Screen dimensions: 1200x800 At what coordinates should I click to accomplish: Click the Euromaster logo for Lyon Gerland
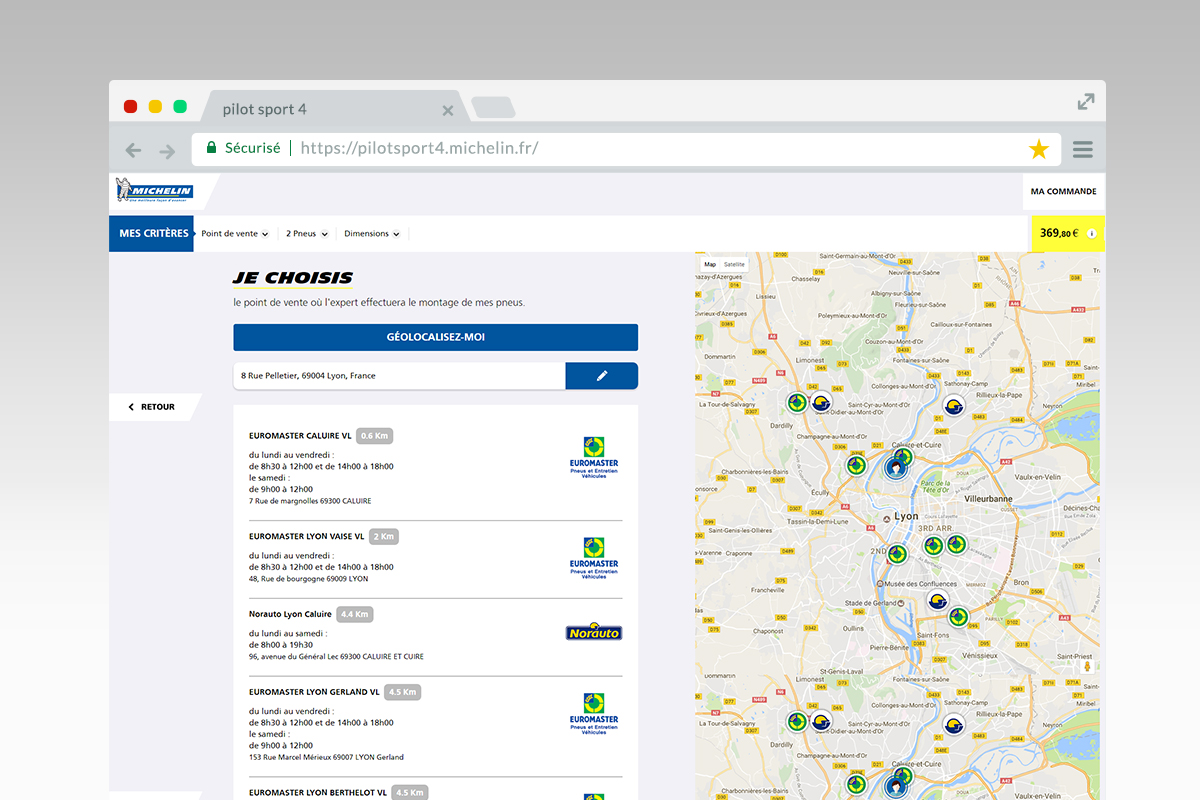(x=594, y=714)
